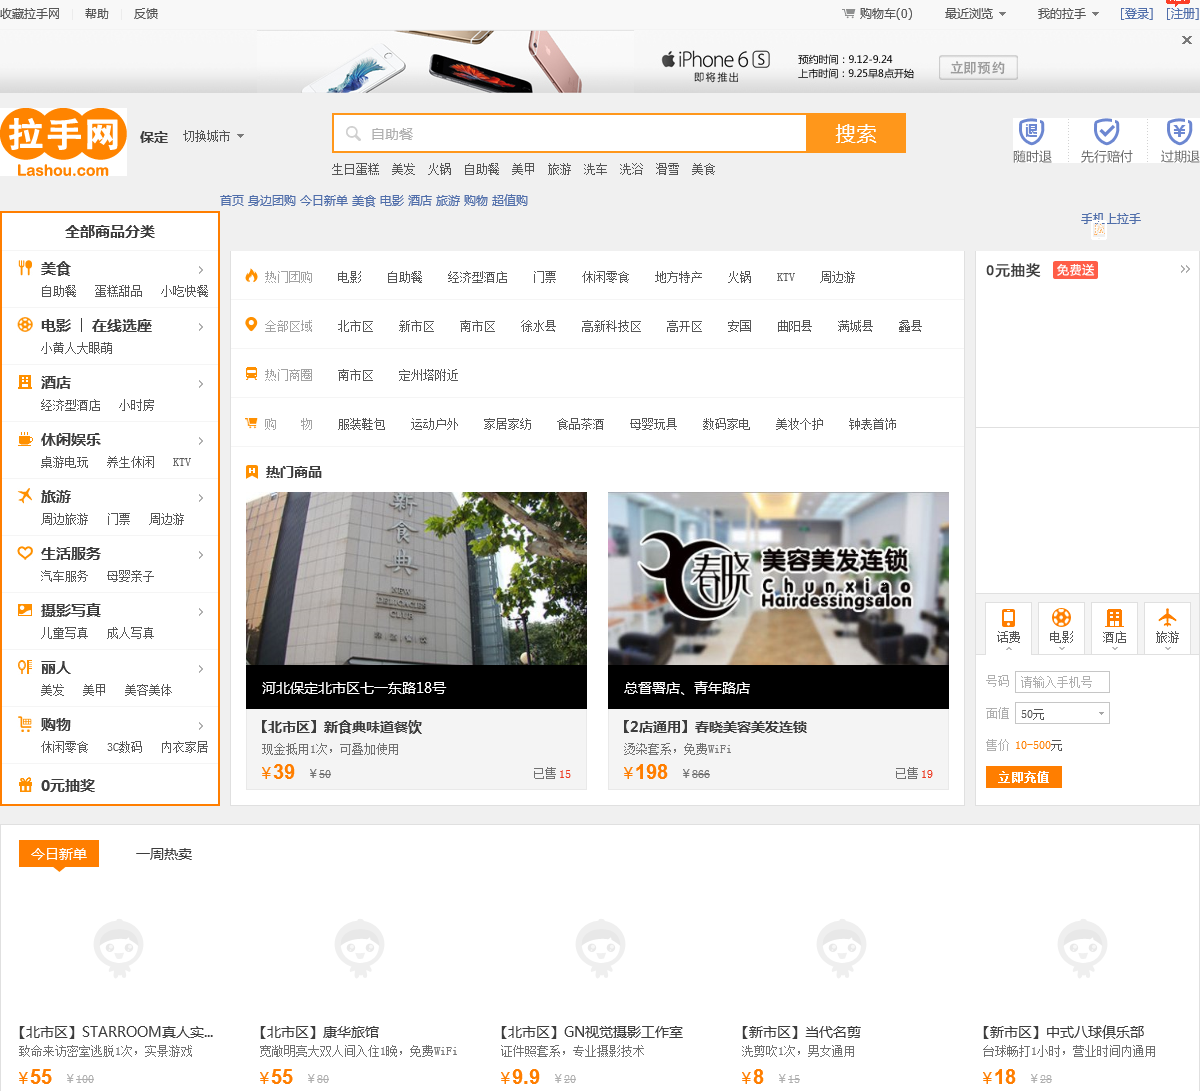Expand the 旅游 category chevron
The image size is (1200, 1091).
point(201,497)
